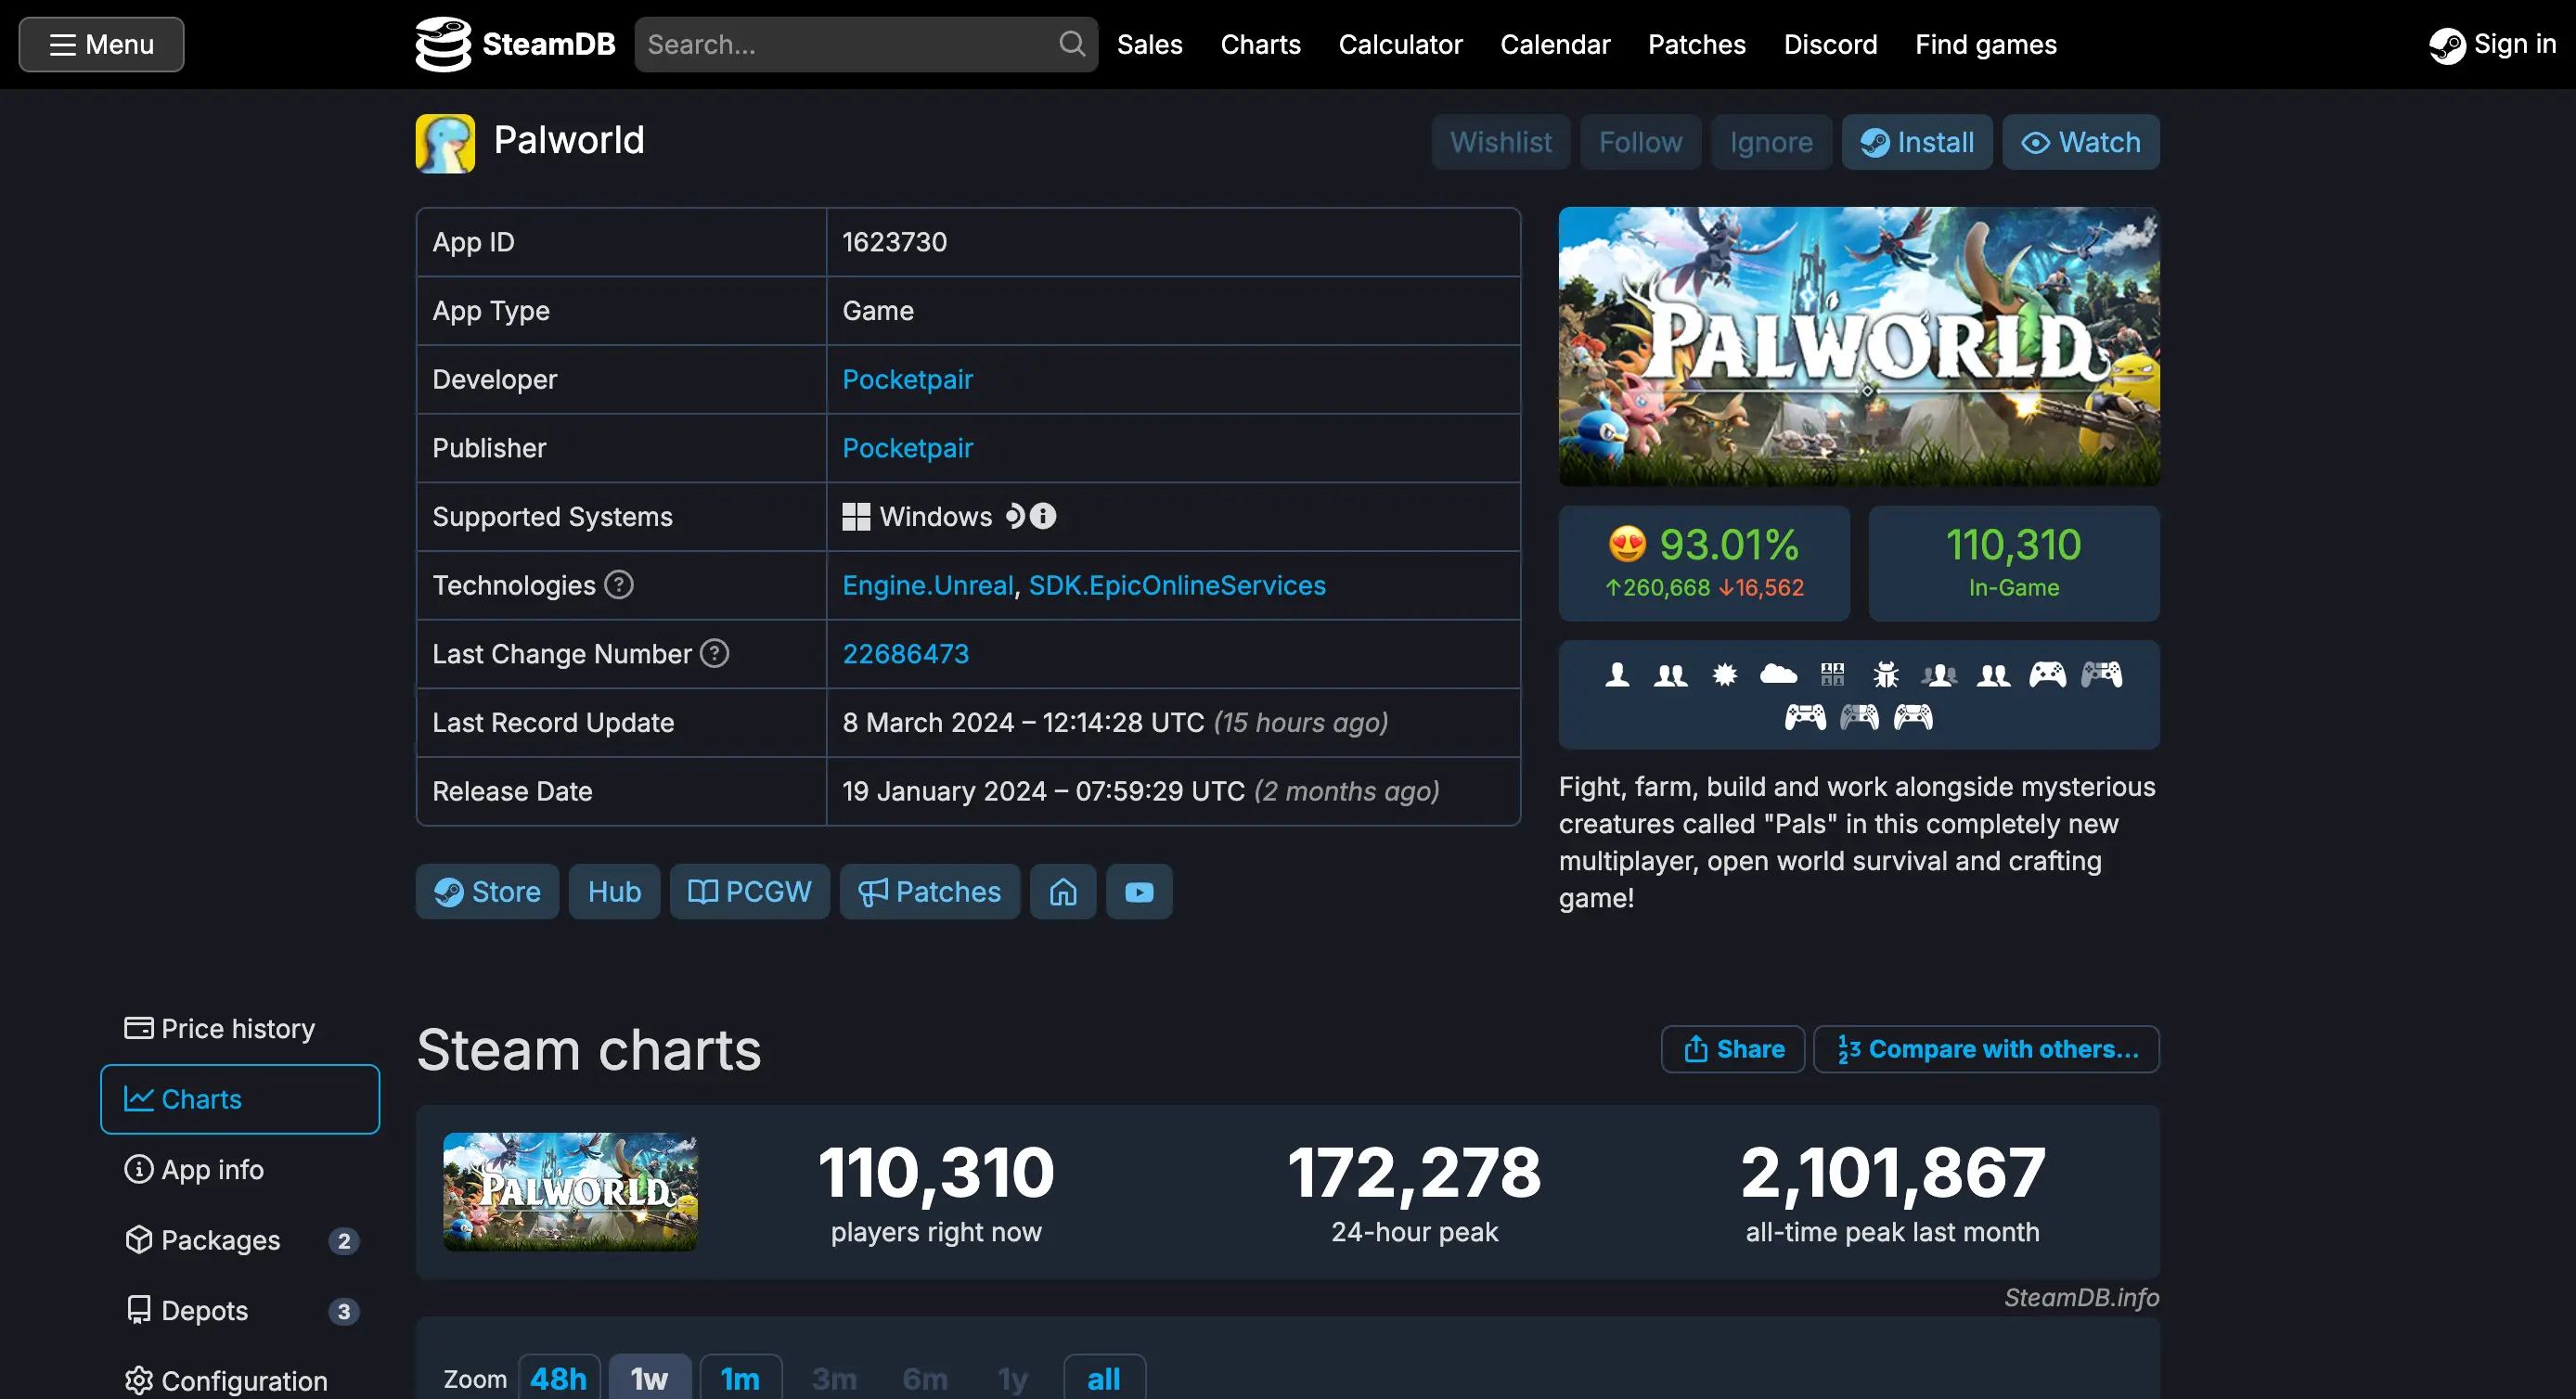Screen dimensions: 2576x1399
Task: Toggle Ignore for Palworld
Action: coord(1771,142)
